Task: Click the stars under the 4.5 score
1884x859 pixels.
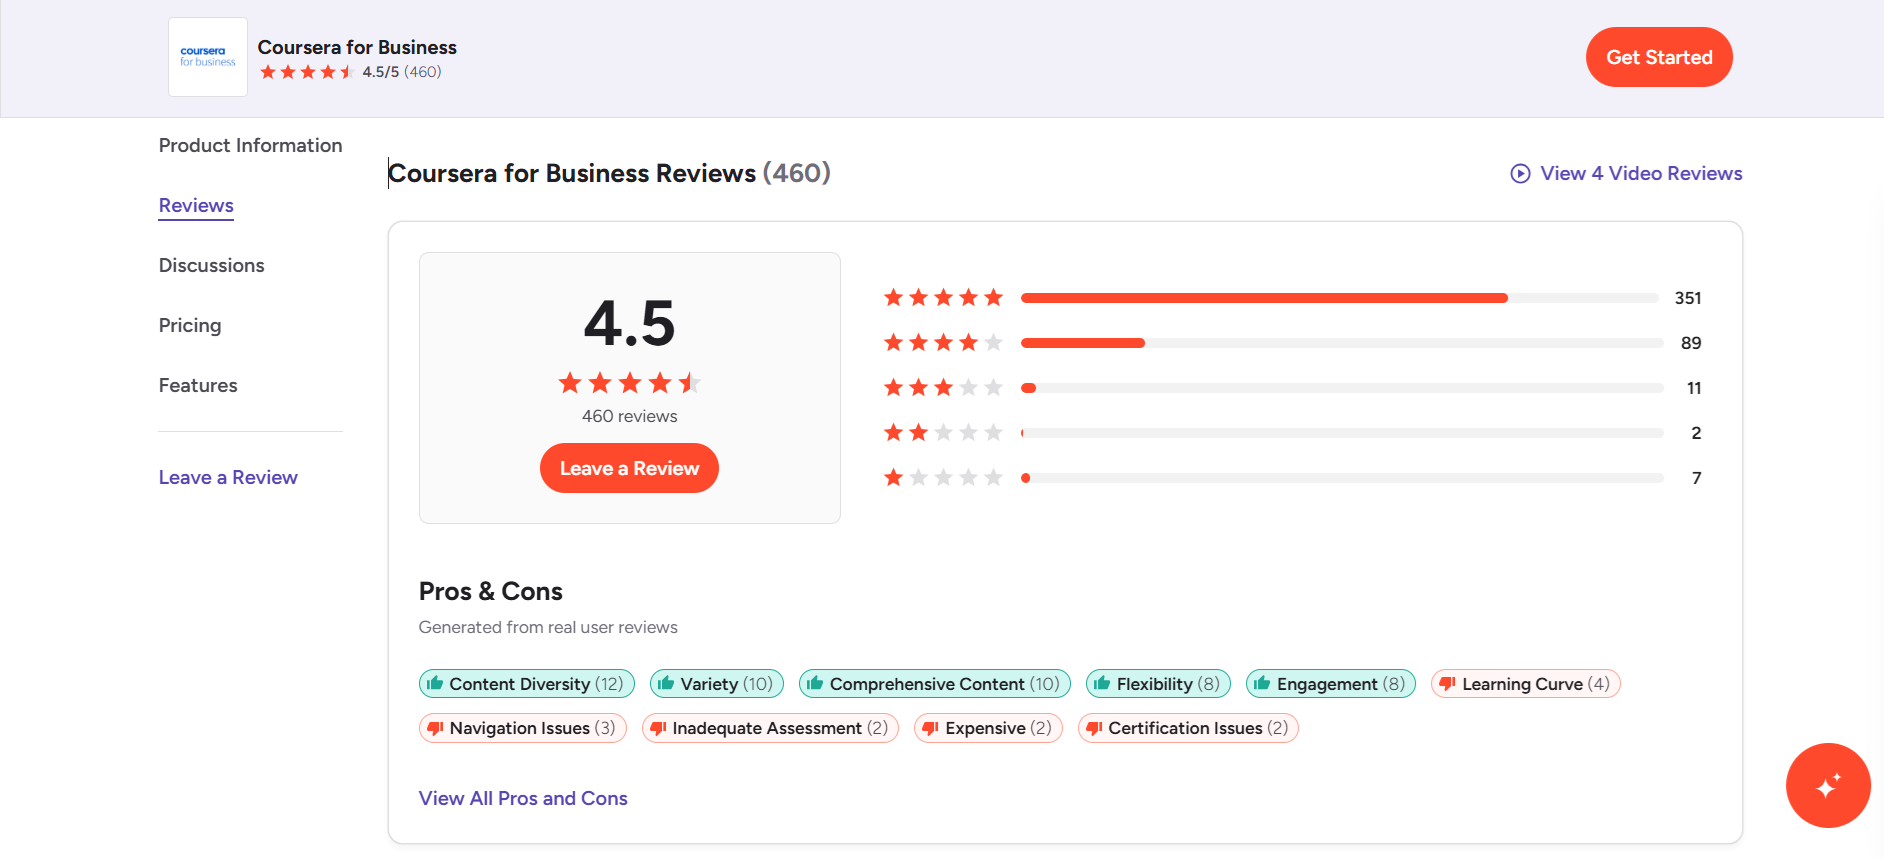Action: tap(629, 383)
